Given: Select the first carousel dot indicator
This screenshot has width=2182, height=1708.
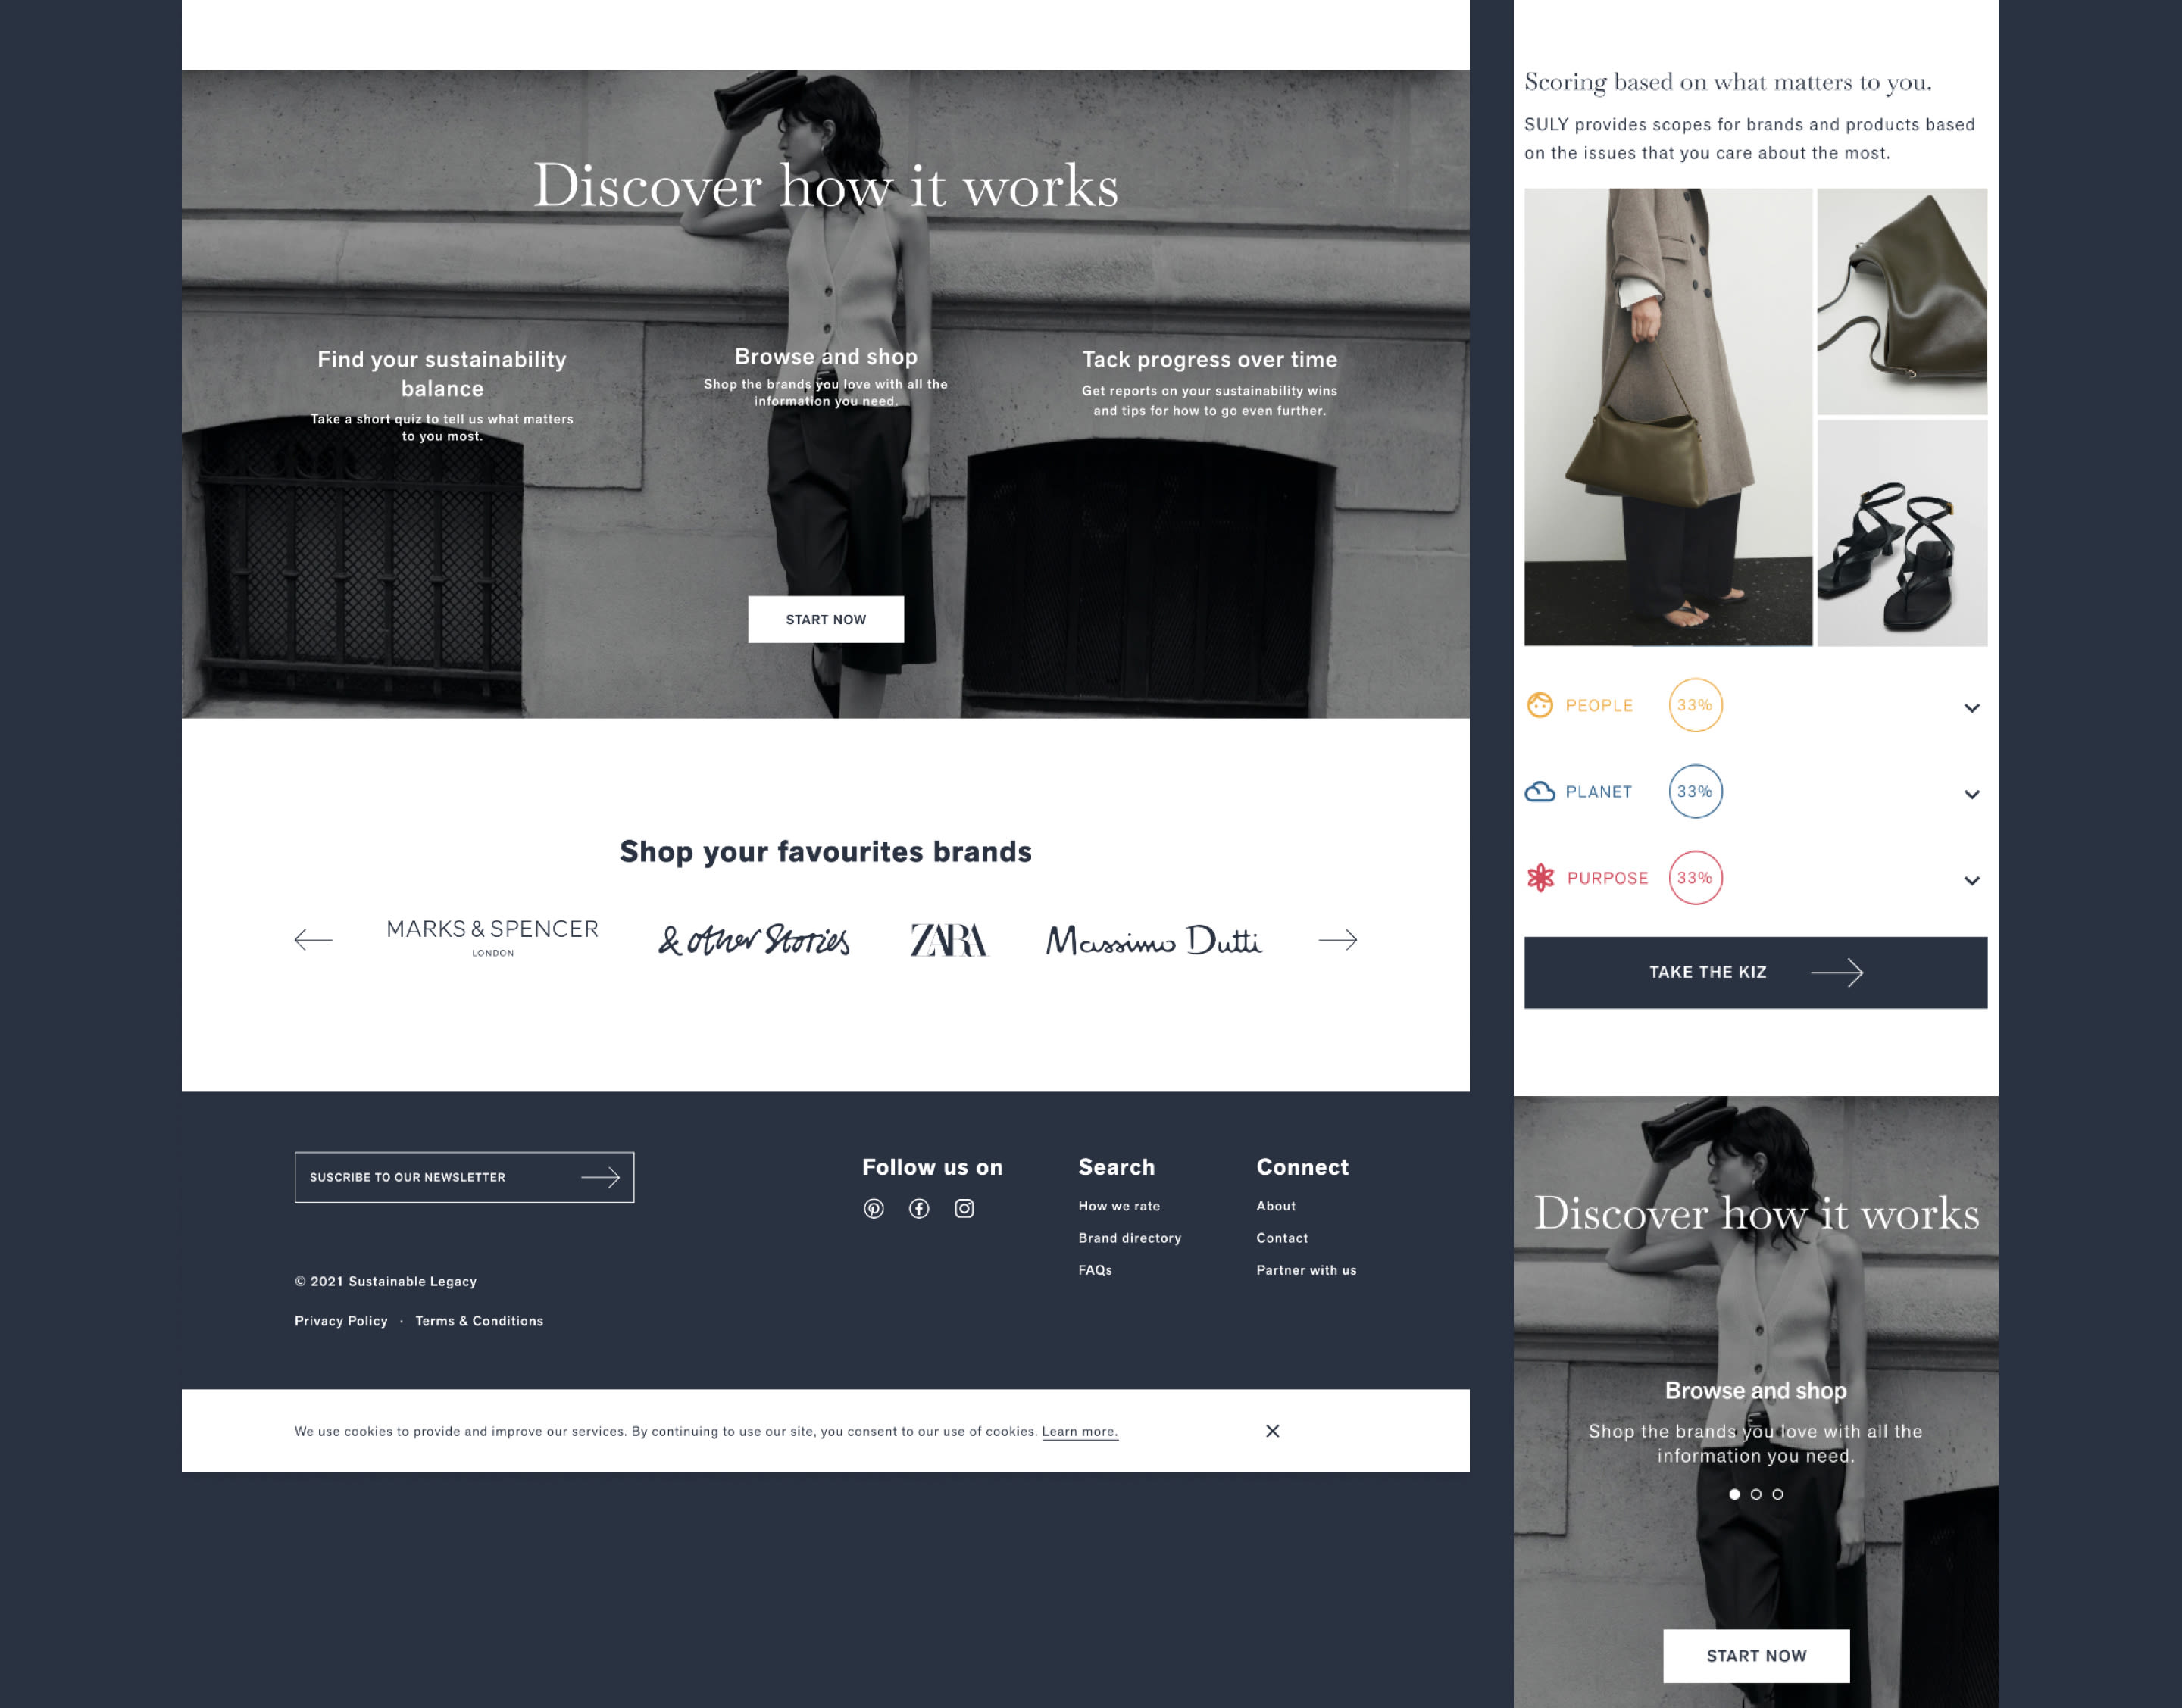Looking at the screenshot, I should 1734,1494.
